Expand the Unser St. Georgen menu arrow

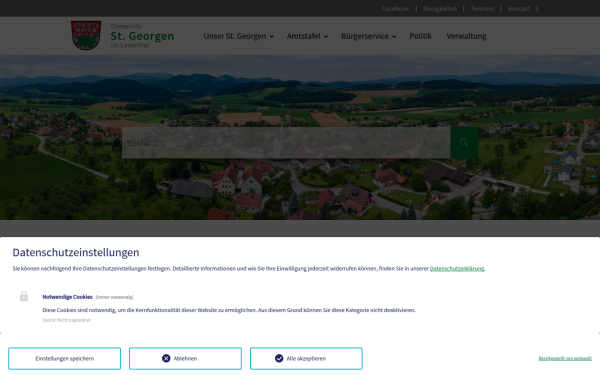point(272,37)
